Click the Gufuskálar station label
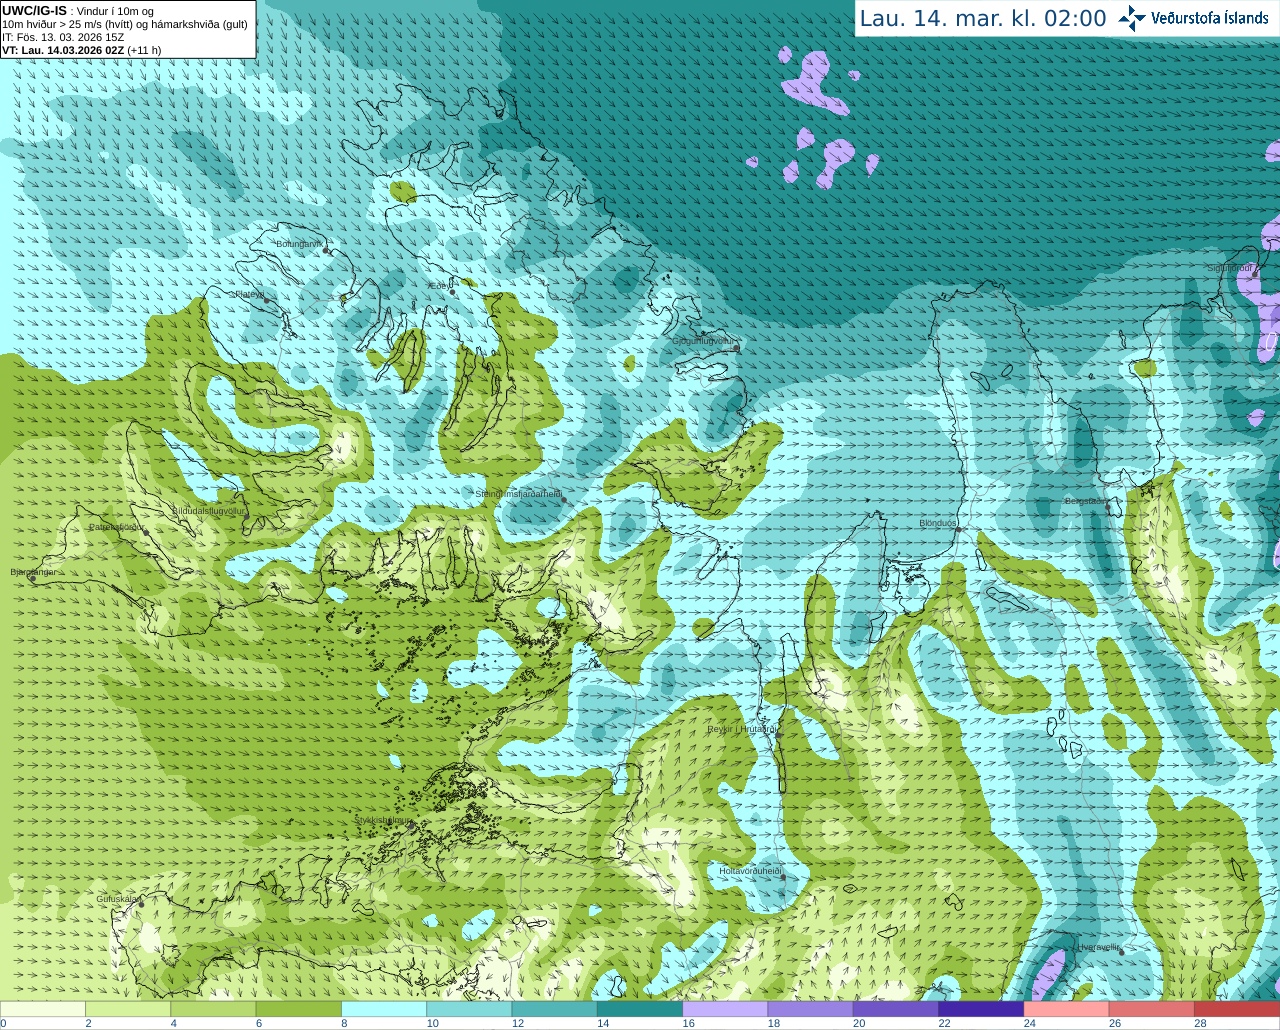Viewport: 1280px width, 1030px height. pyautogui.click(x=116, y=899)
